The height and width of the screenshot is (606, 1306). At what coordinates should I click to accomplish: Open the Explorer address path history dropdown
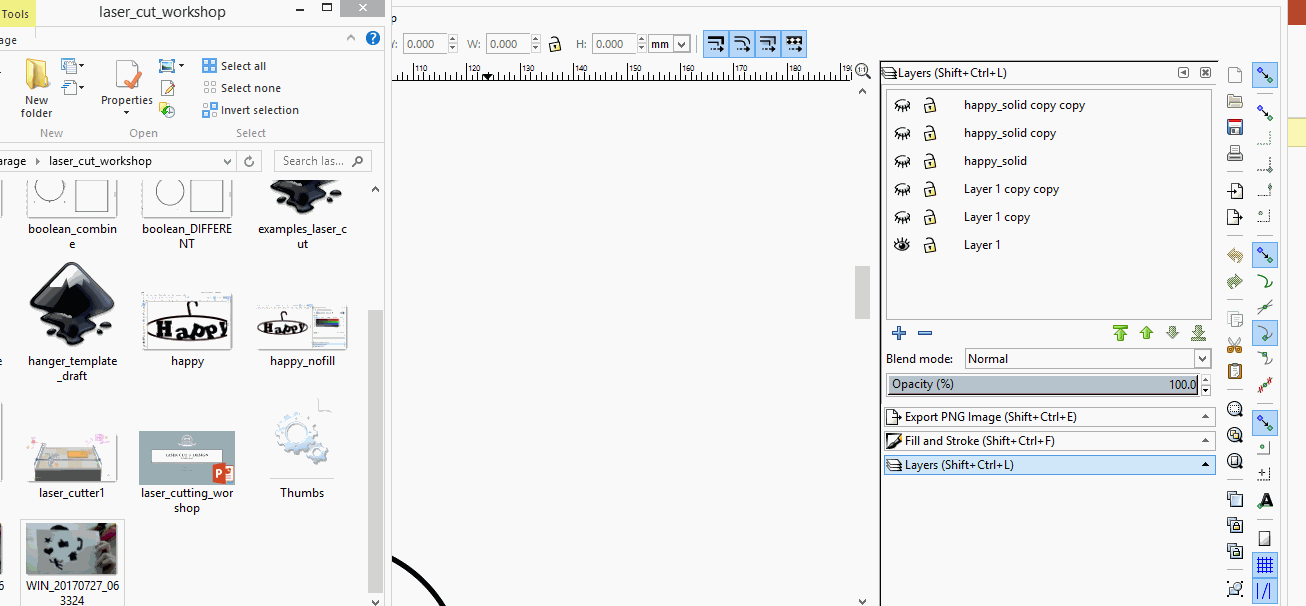point(227,161)
